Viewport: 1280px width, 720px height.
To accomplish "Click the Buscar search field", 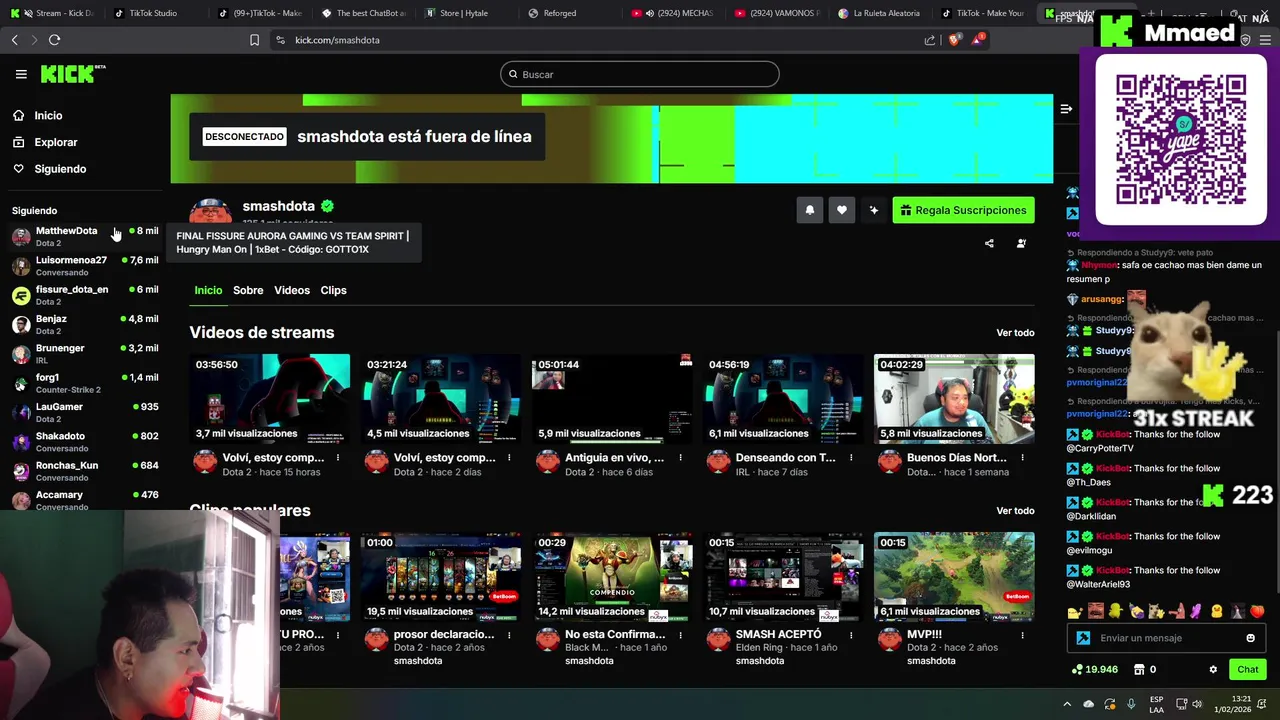I will pos(640,74).
